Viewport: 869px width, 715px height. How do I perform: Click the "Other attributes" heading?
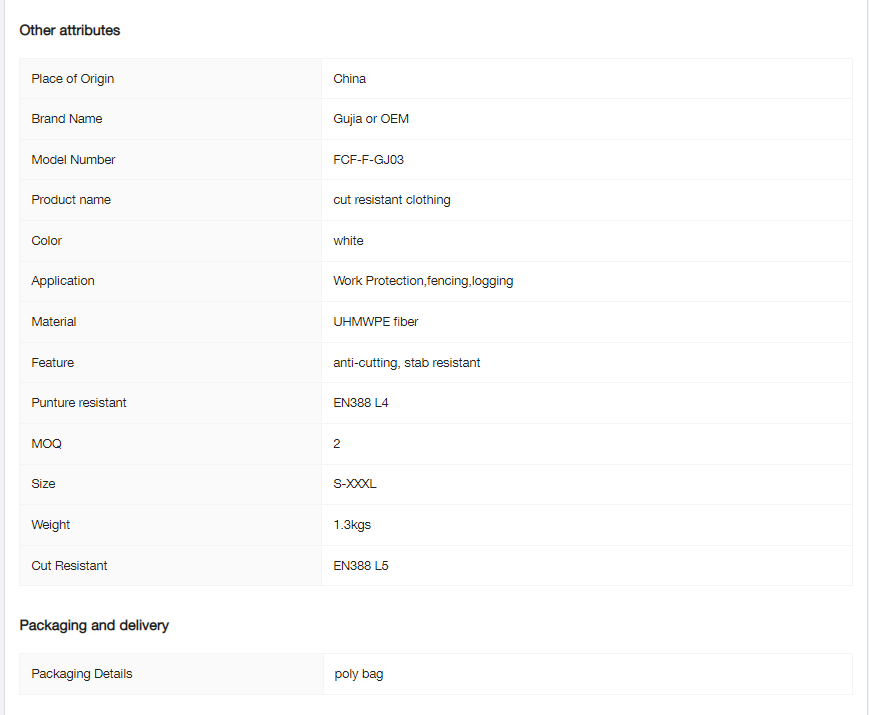[70, 30]
